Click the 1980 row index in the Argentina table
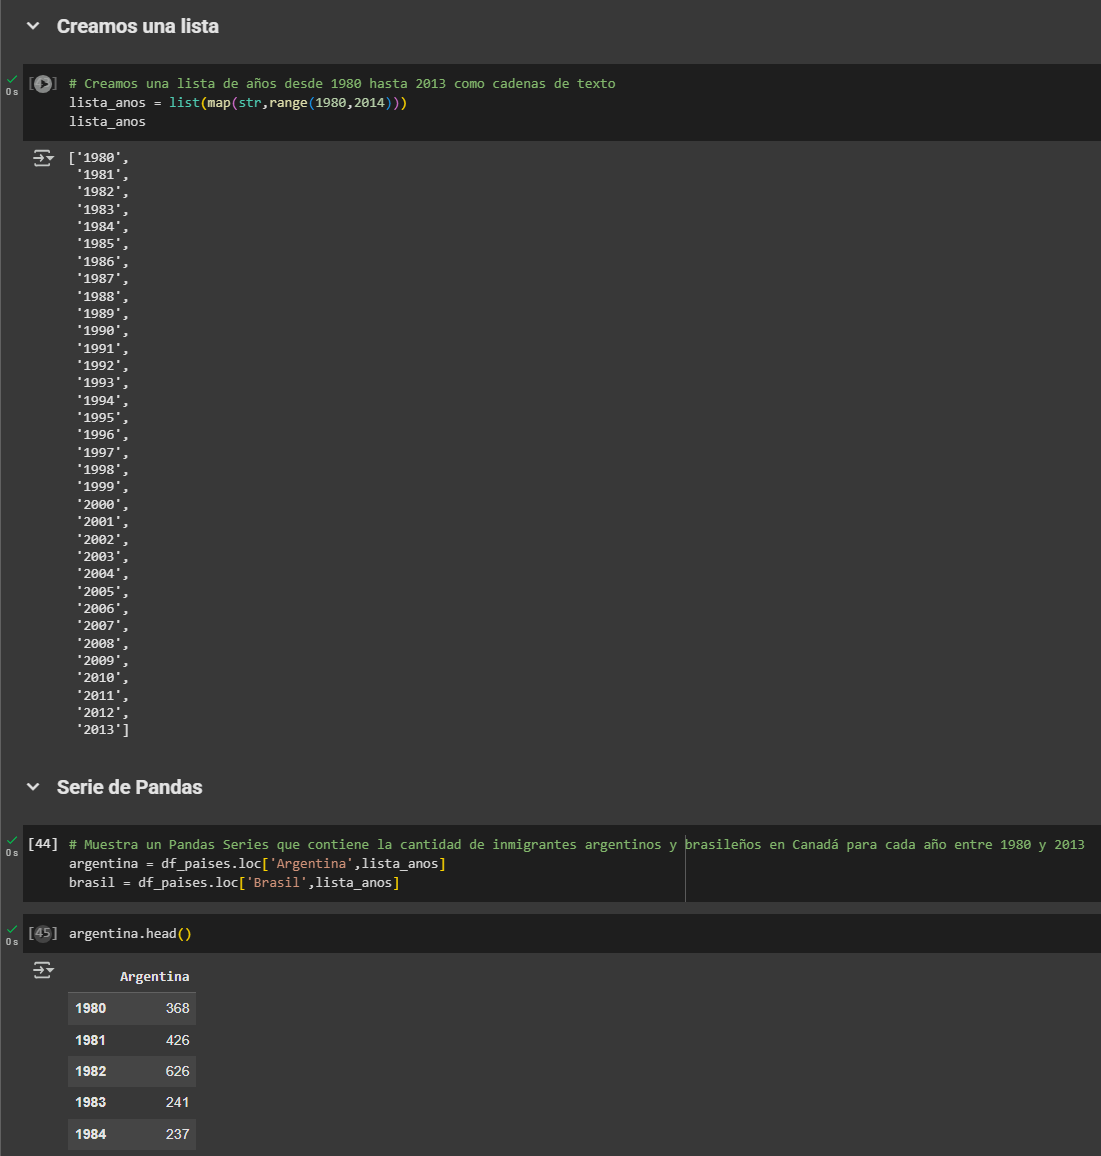The height and width of the screenshot is (1156, 1101). point(91,1009)
